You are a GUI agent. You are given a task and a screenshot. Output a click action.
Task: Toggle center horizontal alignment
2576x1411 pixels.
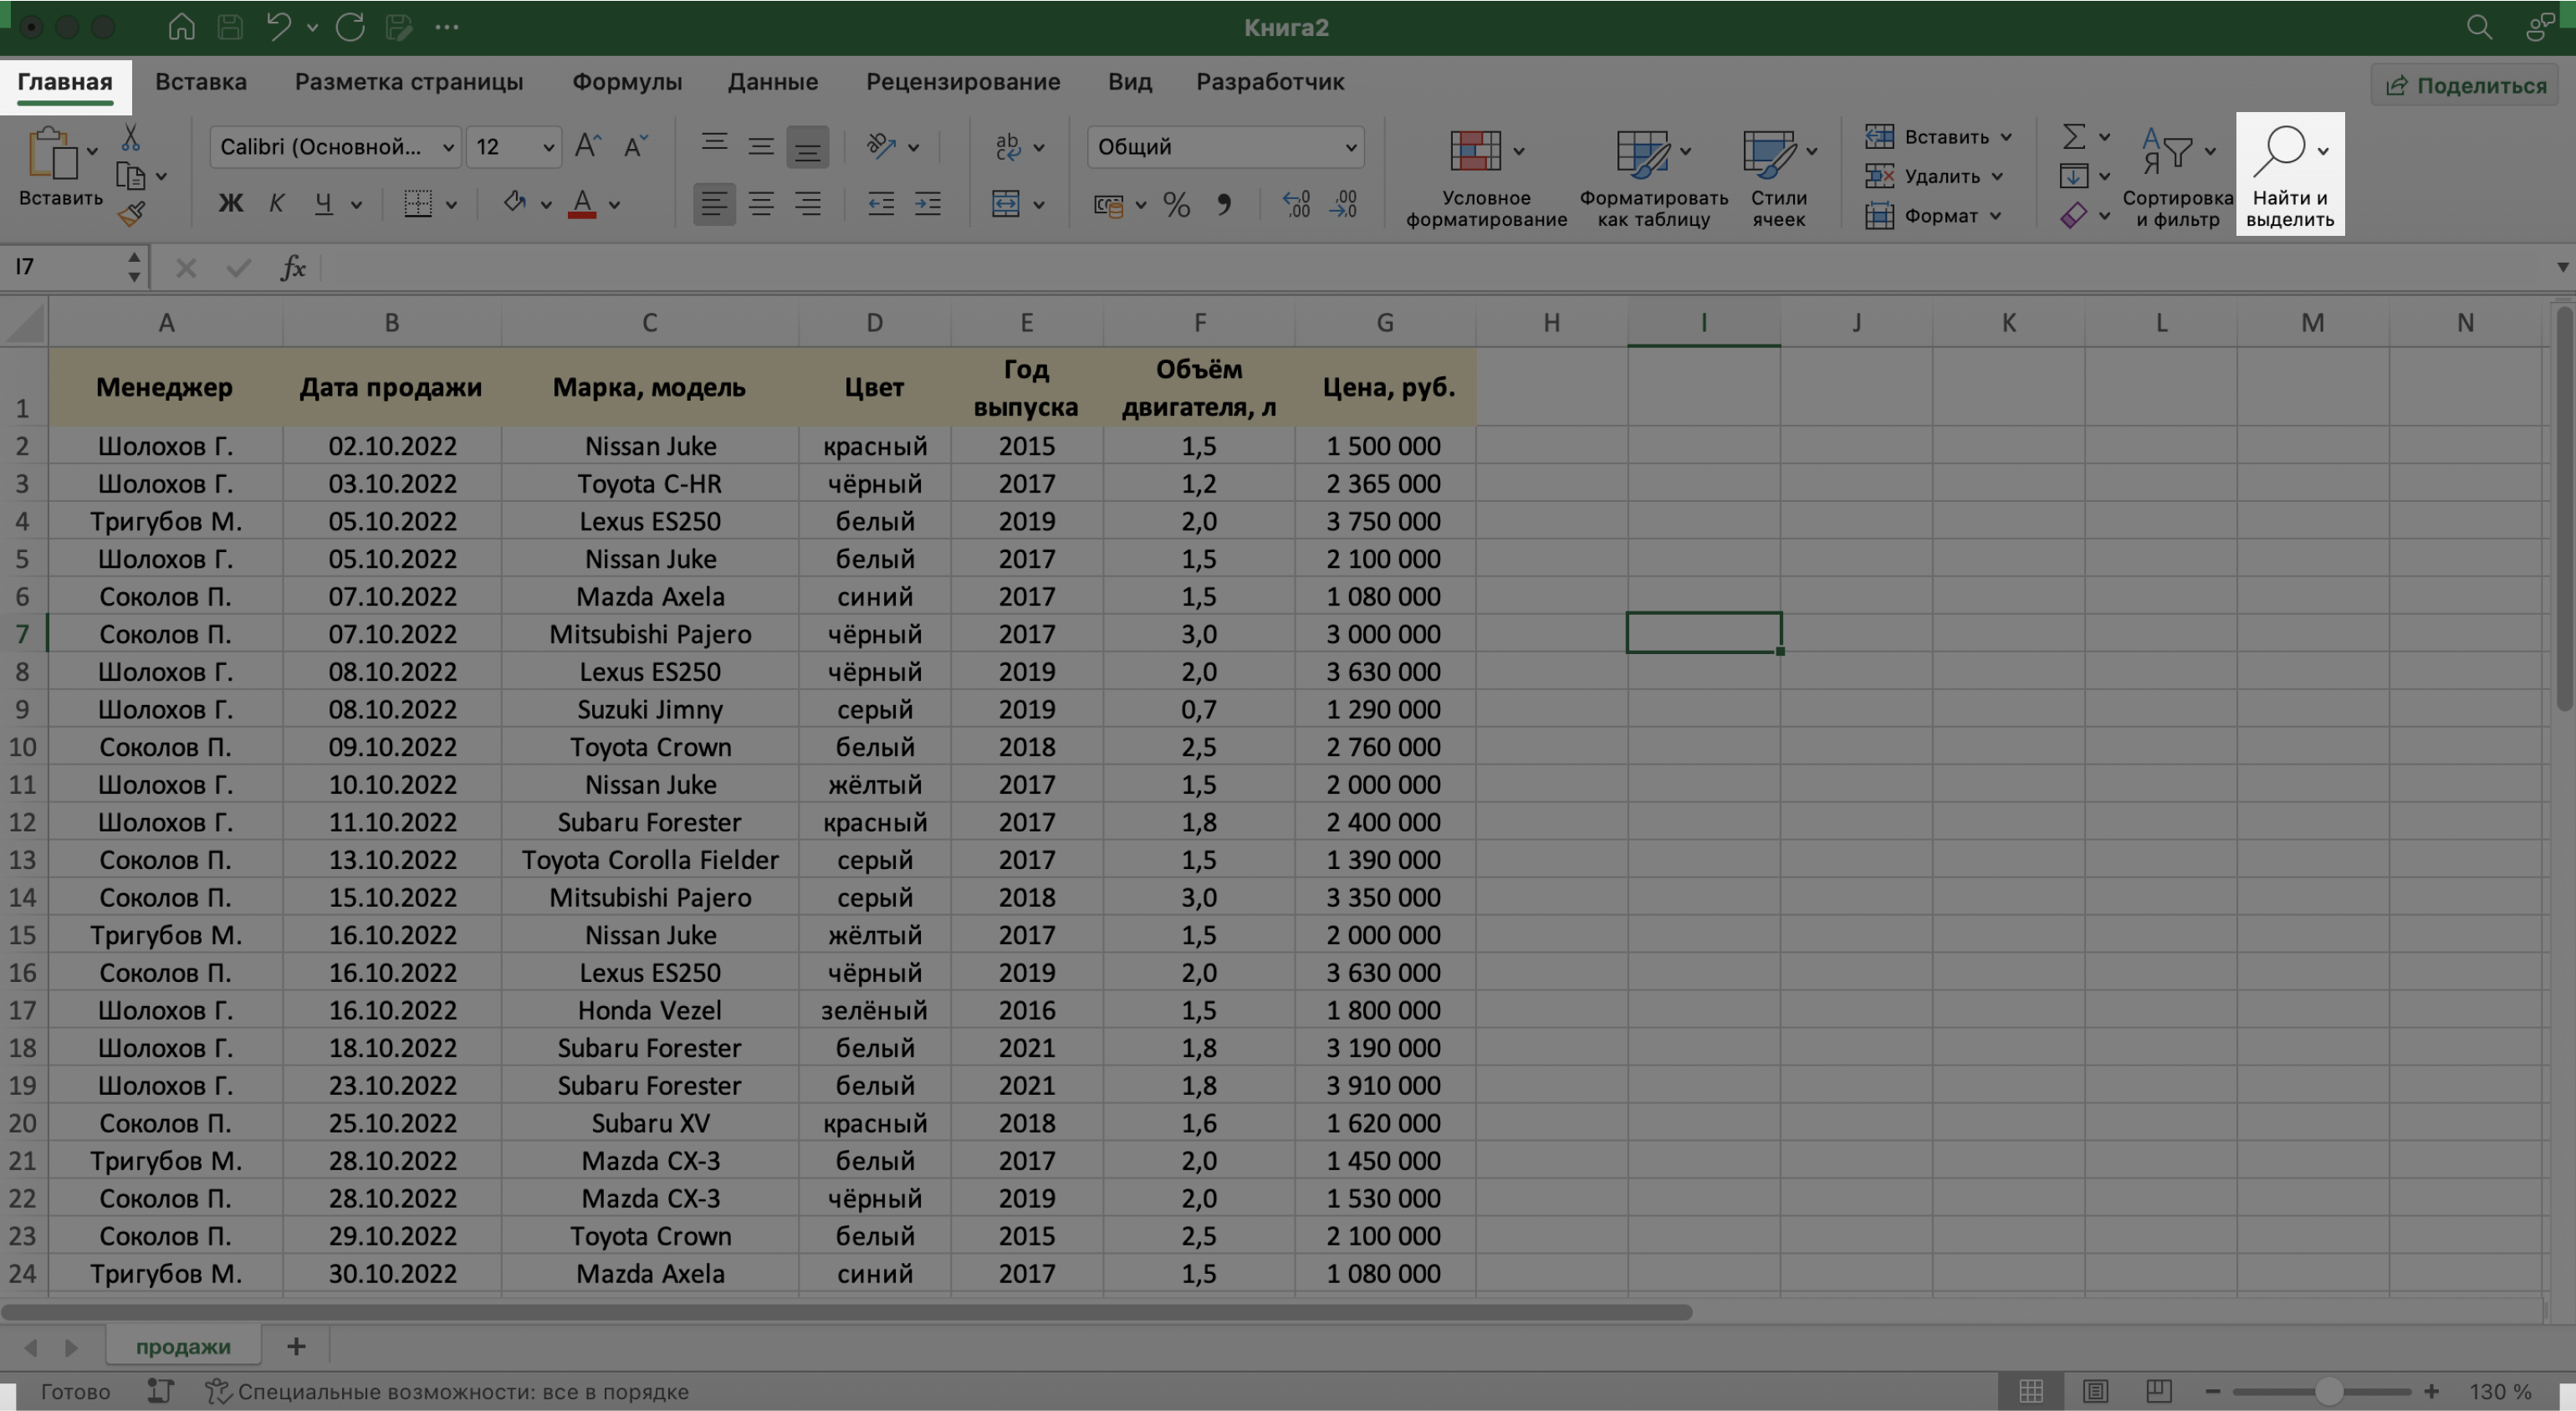[761, 204]
